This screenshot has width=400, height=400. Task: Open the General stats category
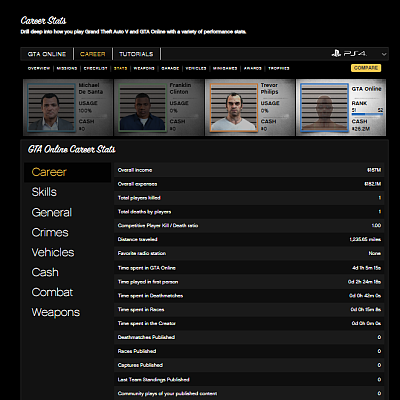[x=52, y=212]
